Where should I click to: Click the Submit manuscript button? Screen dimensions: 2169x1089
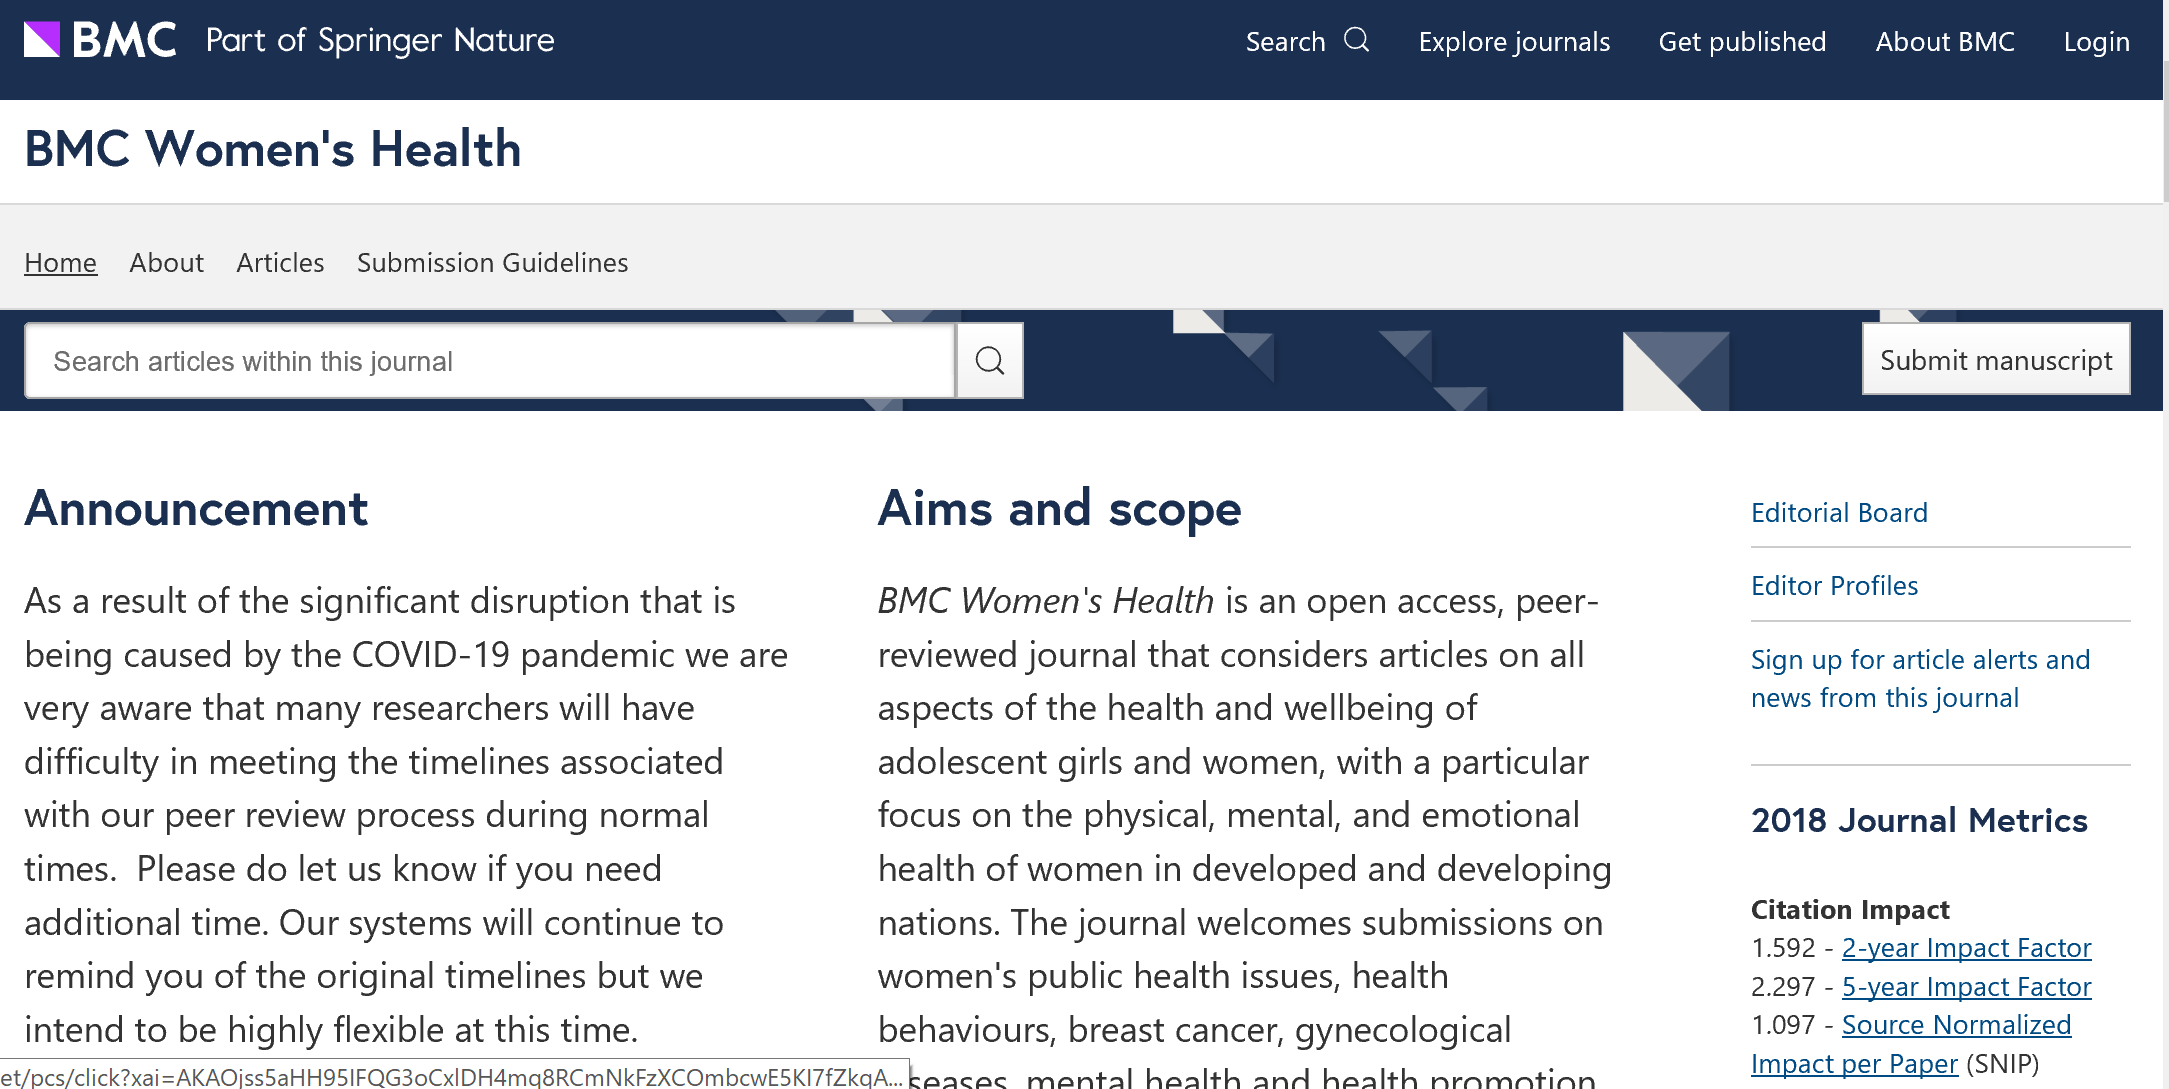(1996, 360)
